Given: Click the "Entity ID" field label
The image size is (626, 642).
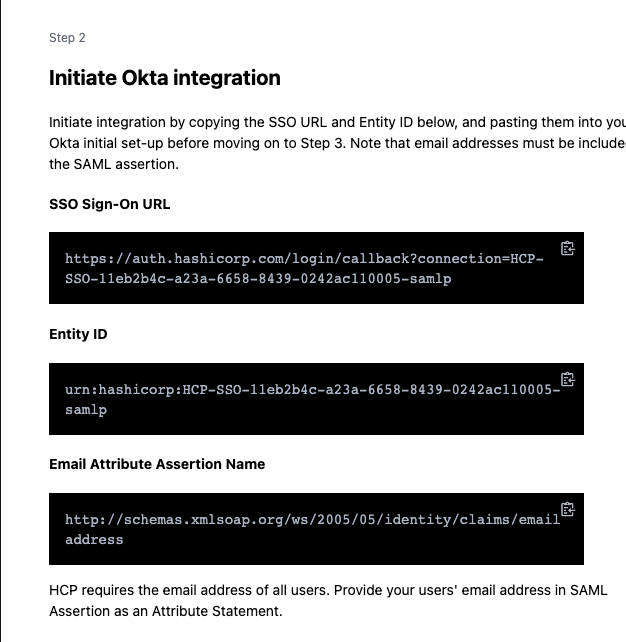Looking at the screenshot, I should click(78, 334).
